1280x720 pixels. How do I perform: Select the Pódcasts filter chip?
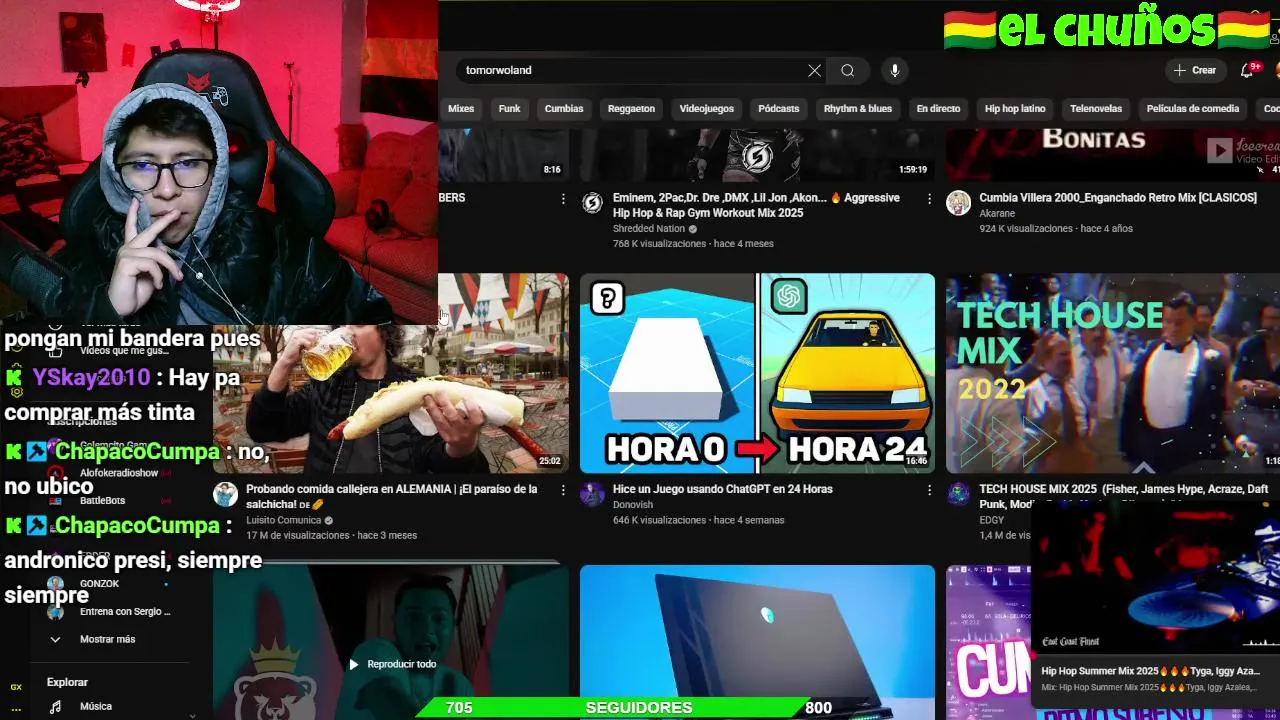(x=779, y=109)
